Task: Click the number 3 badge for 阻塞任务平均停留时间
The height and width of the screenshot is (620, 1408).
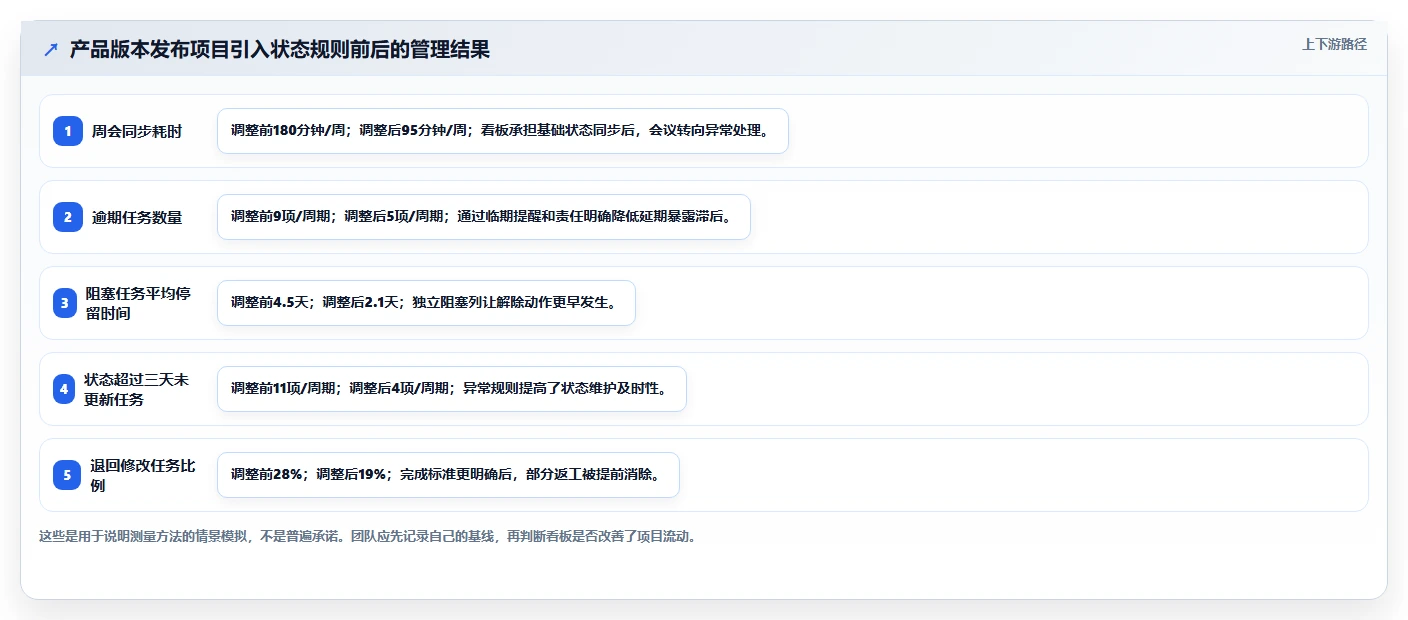Action: (64, 303)
